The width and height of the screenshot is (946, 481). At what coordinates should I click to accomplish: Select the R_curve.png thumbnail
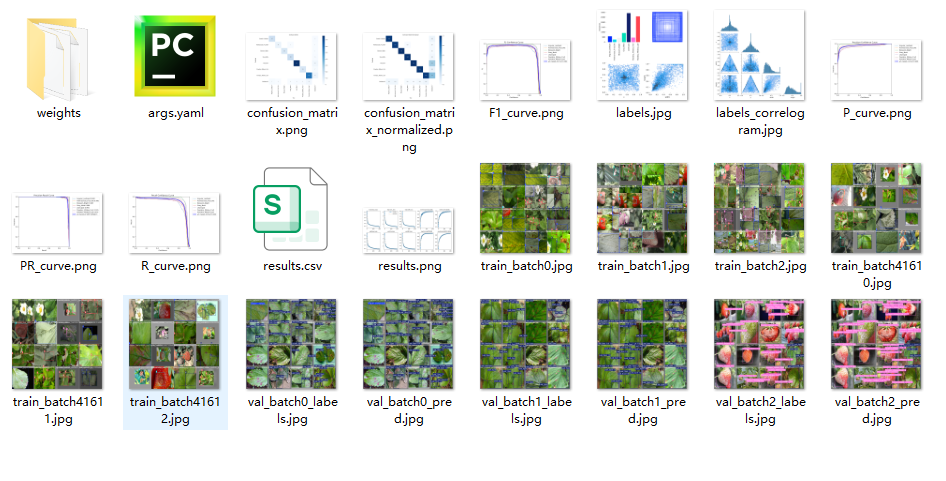point(174,223)
